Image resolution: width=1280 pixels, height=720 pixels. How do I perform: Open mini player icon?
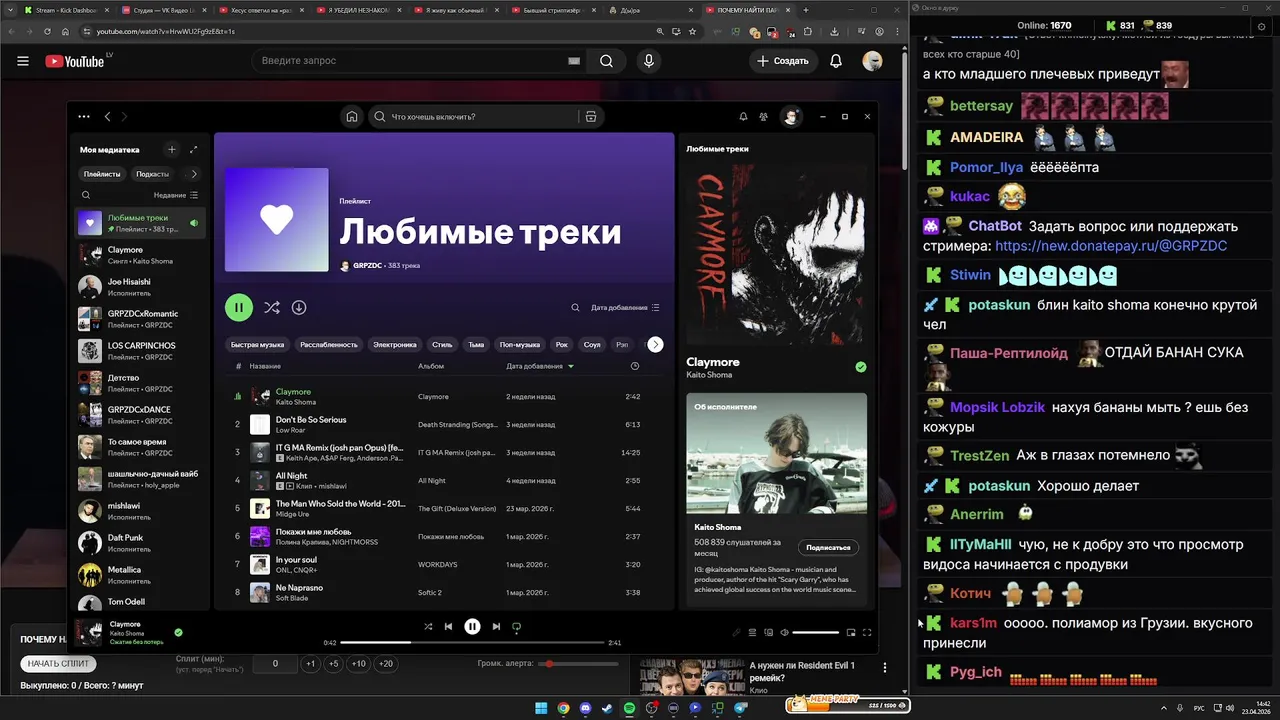[x=851, y=632]
